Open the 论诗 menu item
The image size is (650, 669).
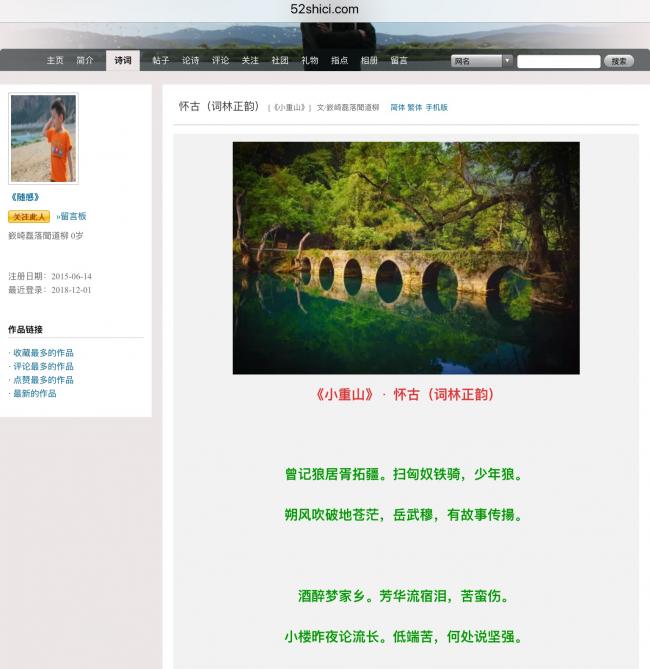(x=190, y=61)
